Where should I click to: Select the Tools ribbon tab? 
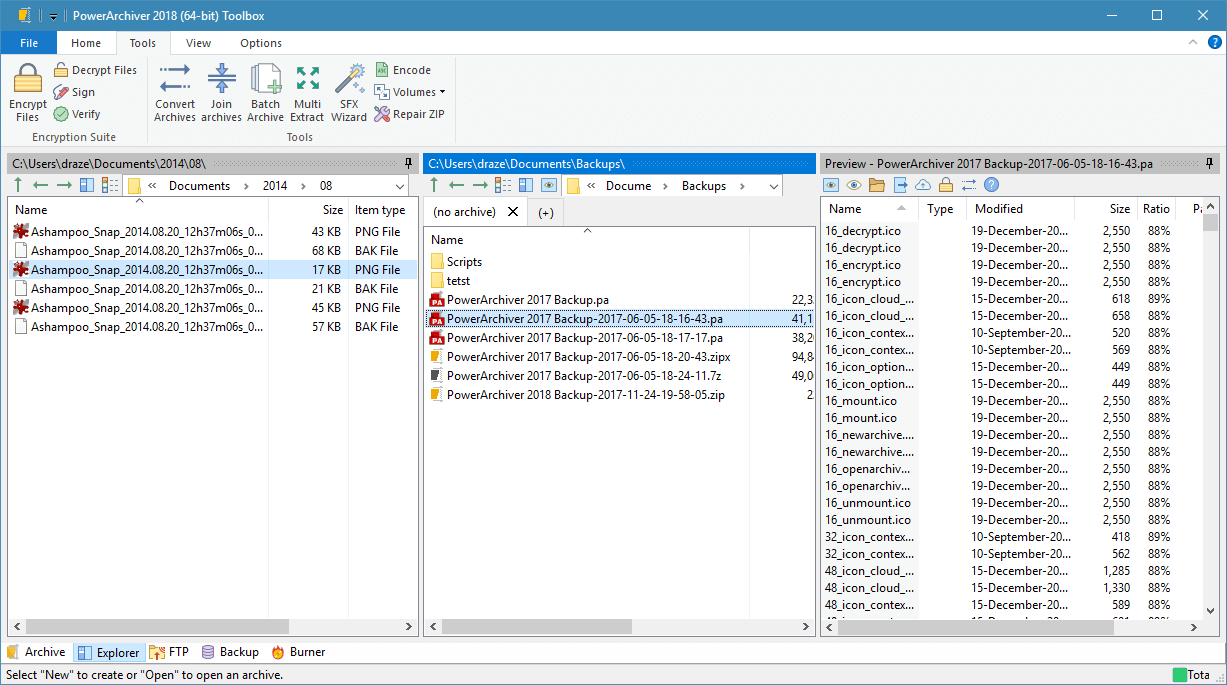[x=143, y=43]
